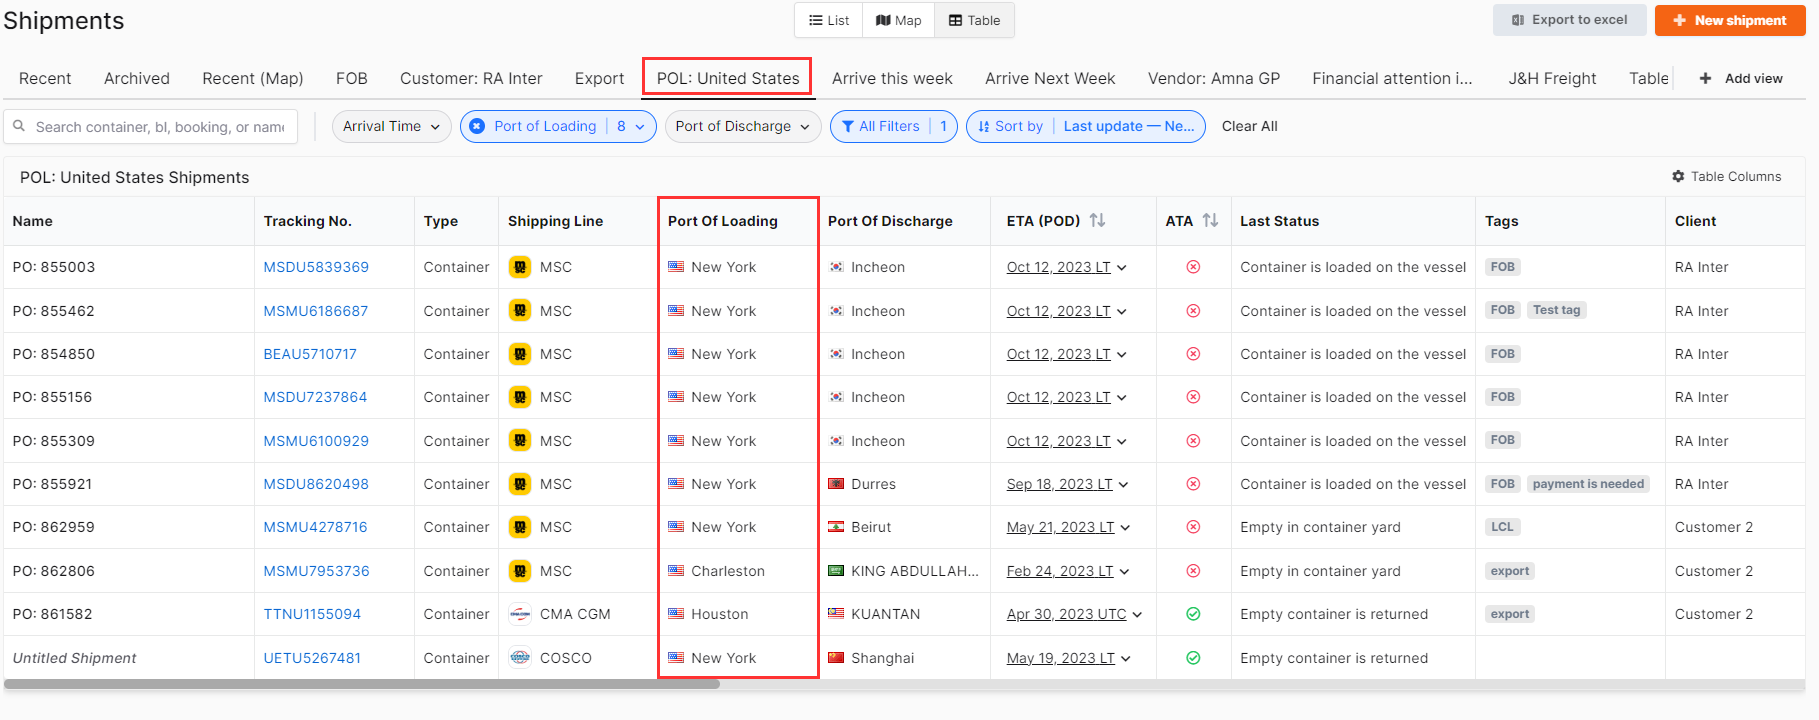Viewport: 1819px width, 720px height.
Task: Click CMA CGM shipping line logo
Action: tap(520, 614)
